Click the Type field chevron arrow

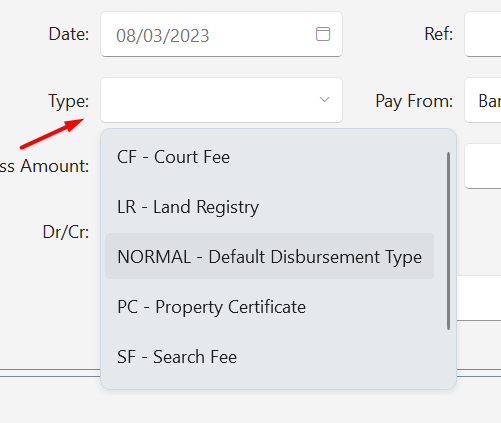(324, 99)
